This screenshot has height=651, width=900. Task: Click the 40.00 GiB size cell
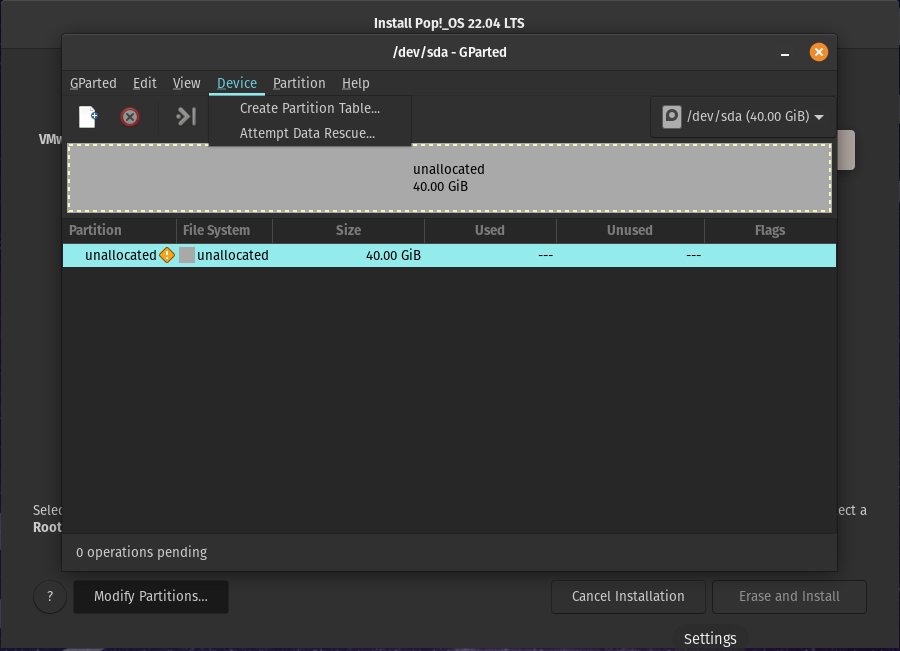click(x=393, y=255)
